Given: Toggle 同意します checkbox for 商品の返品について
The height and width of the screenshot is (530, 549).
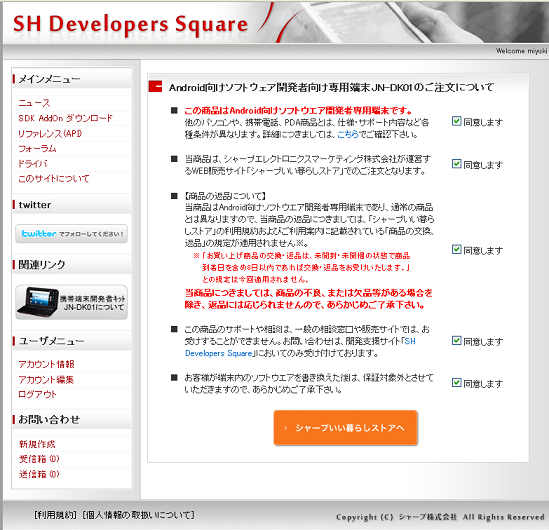Looking at the screenshot, I should coord(457,249).
